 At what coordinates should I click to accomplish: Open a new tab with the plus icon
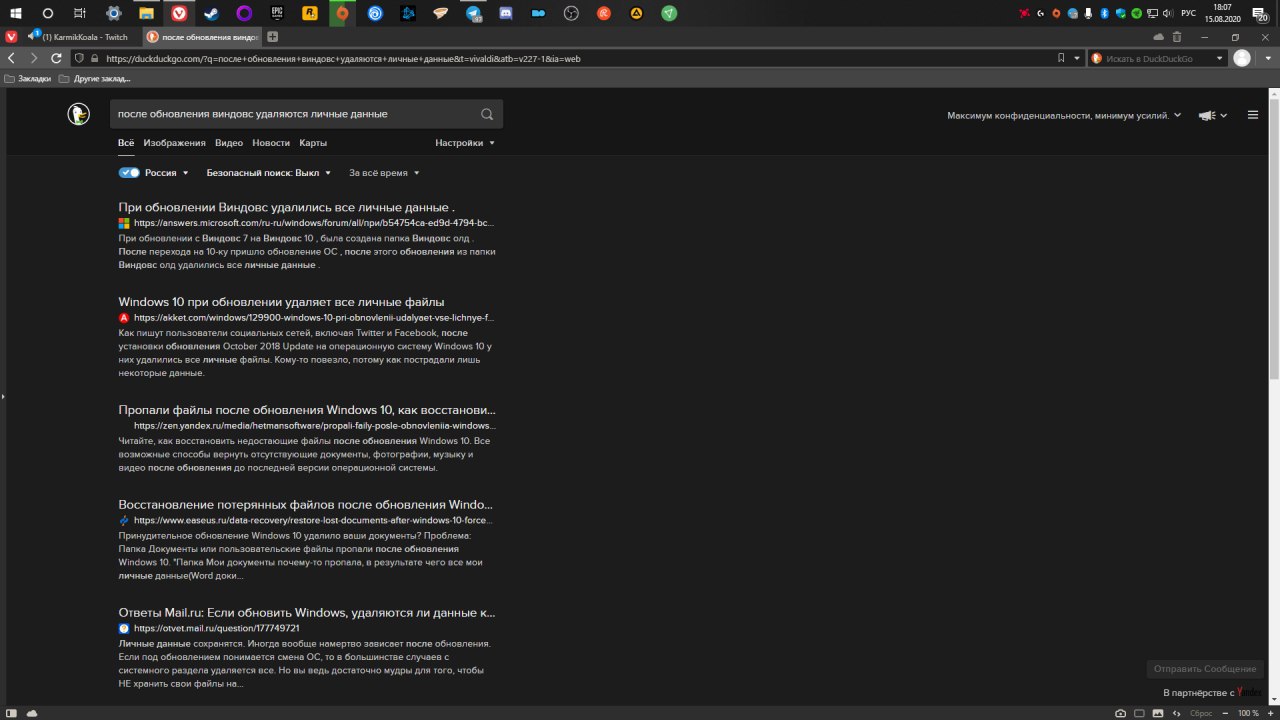click(272, 37)
